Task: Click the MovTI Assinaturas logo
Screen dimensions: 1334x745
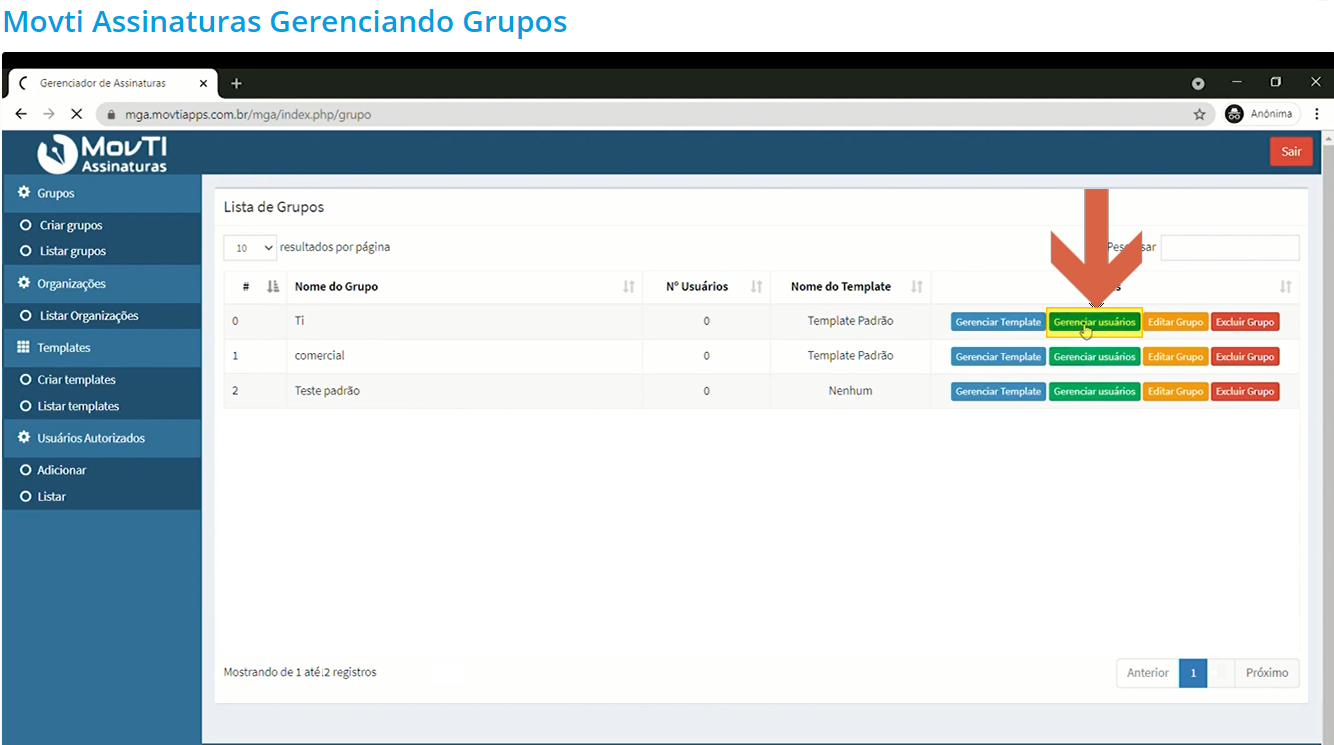Action: (102, 153)
